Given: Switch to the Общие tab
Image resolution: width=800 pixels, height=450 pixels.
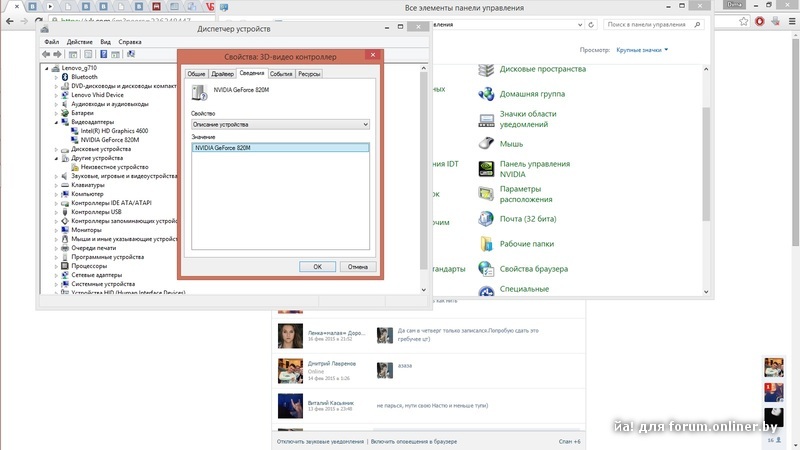Looking at the screenshot, I should (196, 74).
